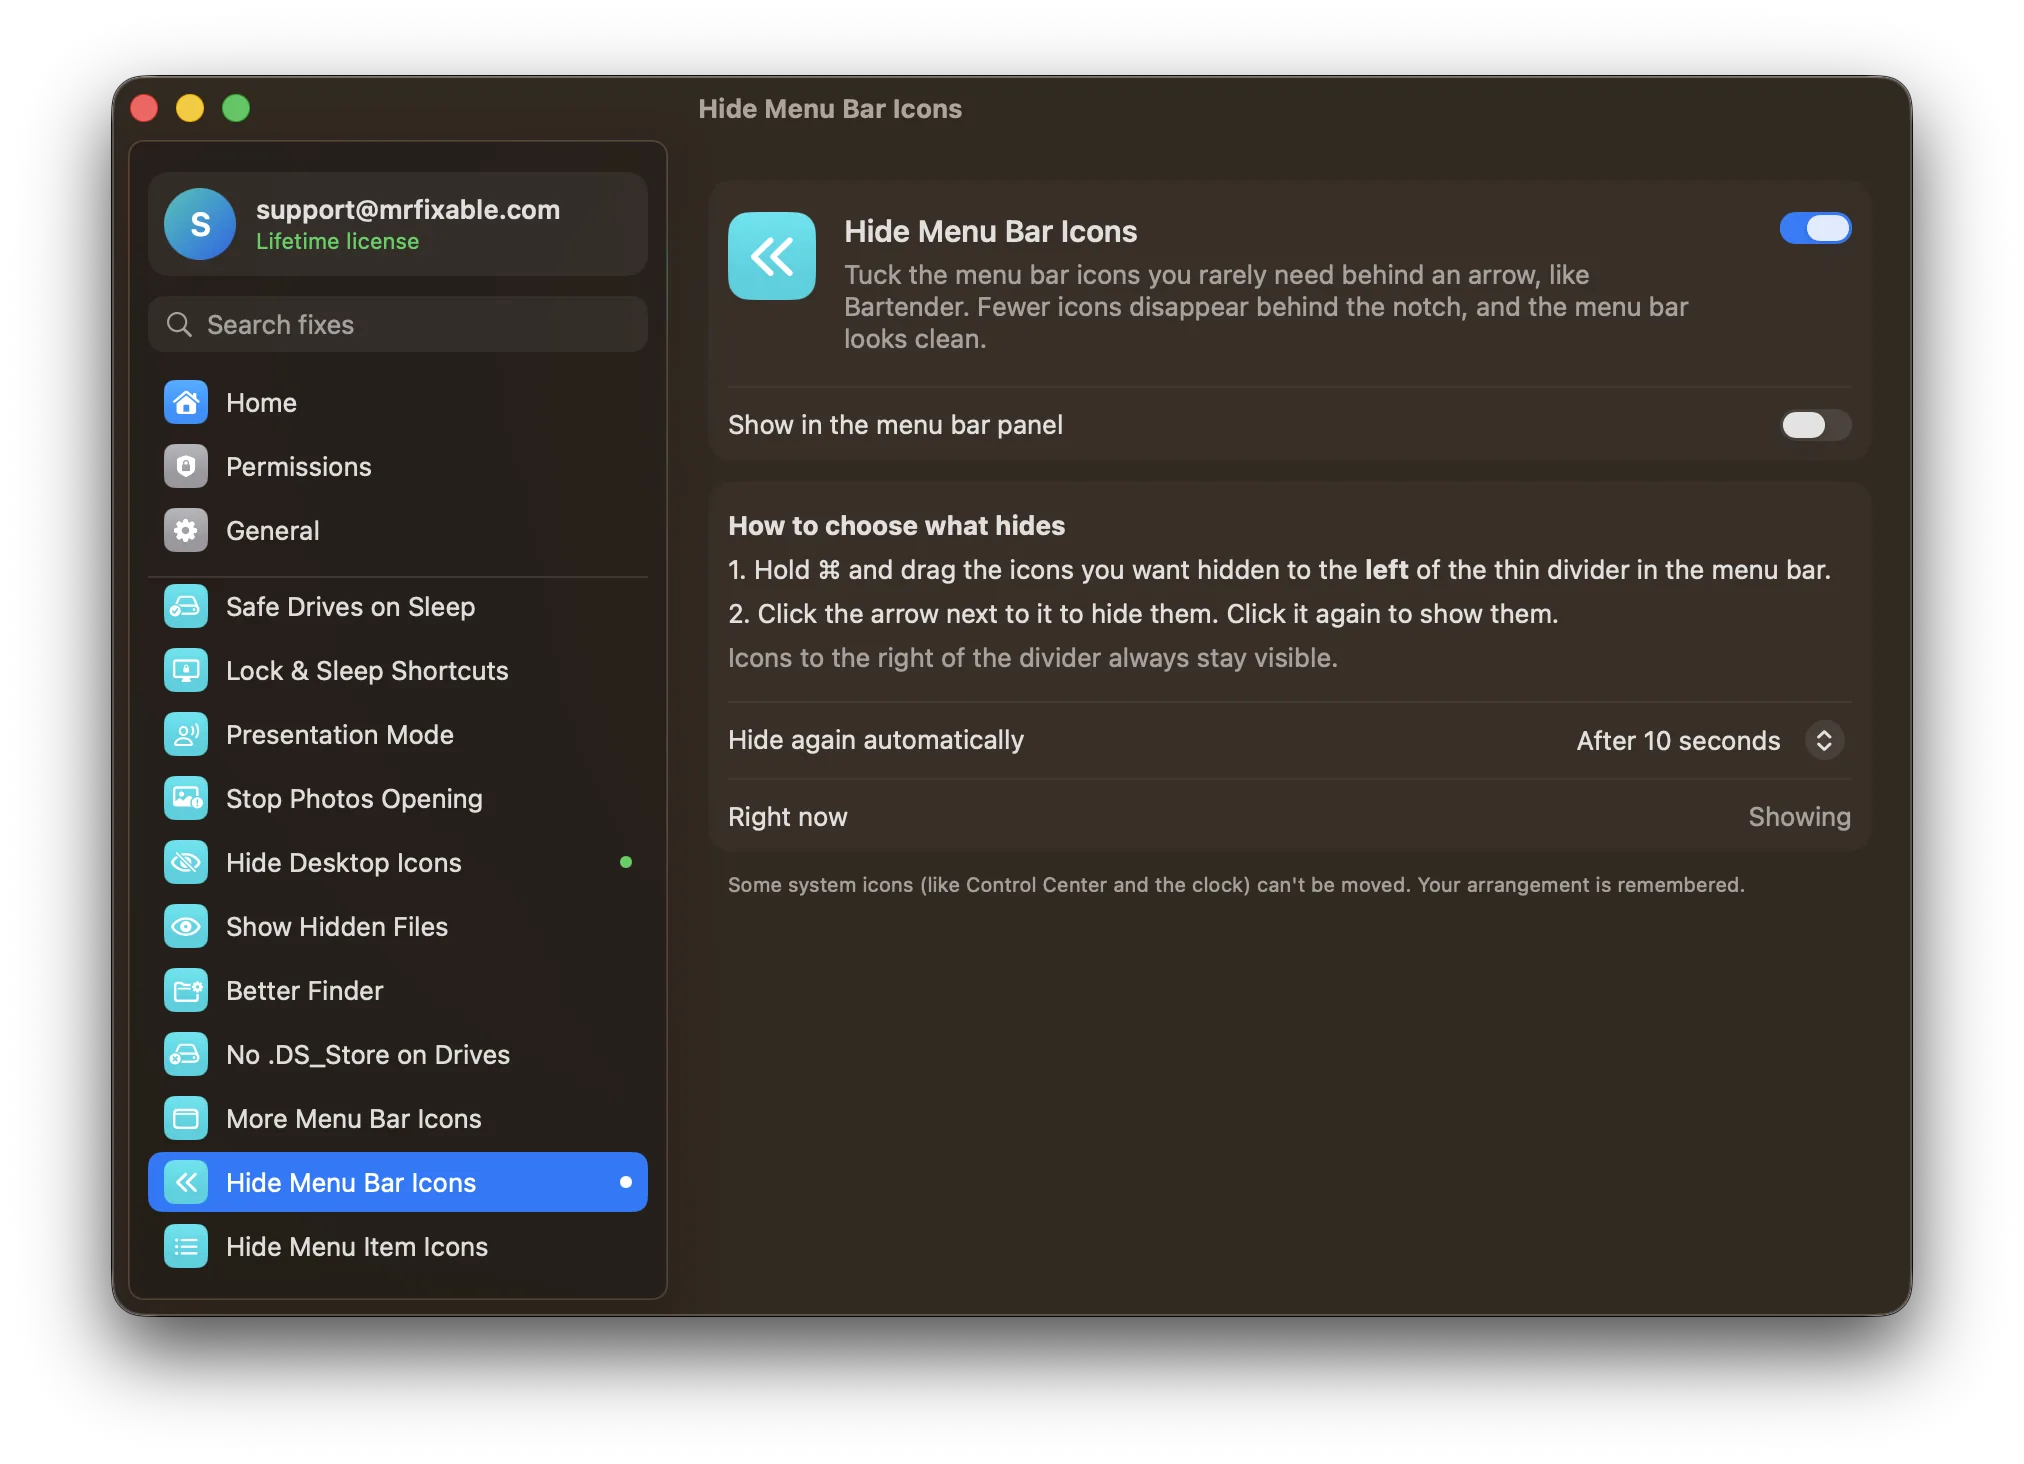Image resolution: width=2024 pixels, height=1464 pixels.
Task: Click the white dot on Hide Menu Bar Icons
Action: click(x=626, y=1182)
